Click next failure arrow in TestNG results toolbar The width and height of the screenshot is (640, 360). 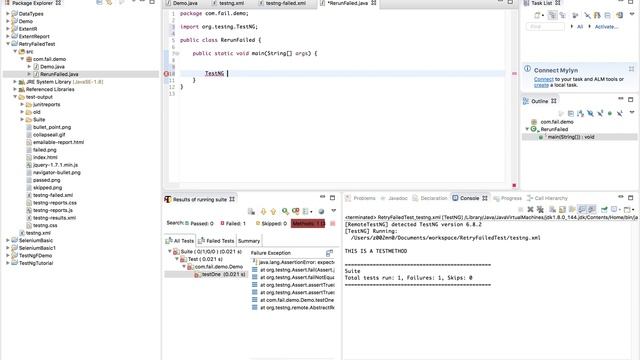(263, 211)
